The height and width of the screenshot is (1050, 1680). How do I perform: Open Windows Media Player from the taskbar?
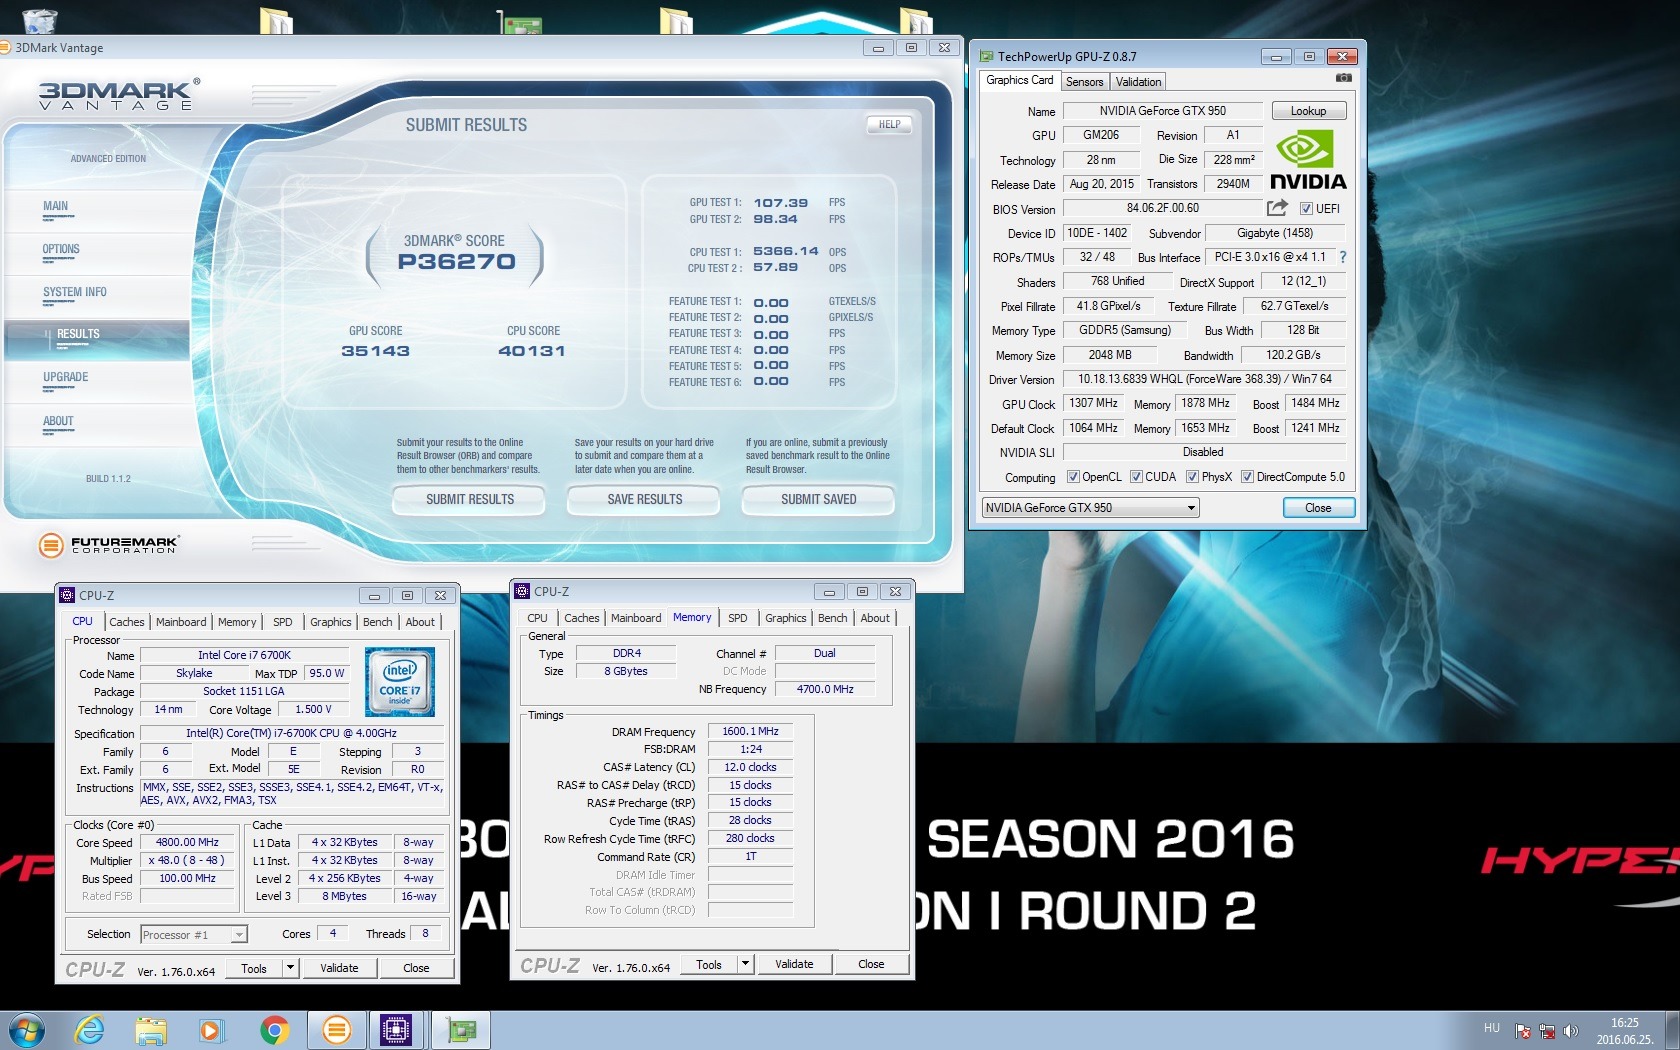pyautogui.click(x=211, y=1030)
